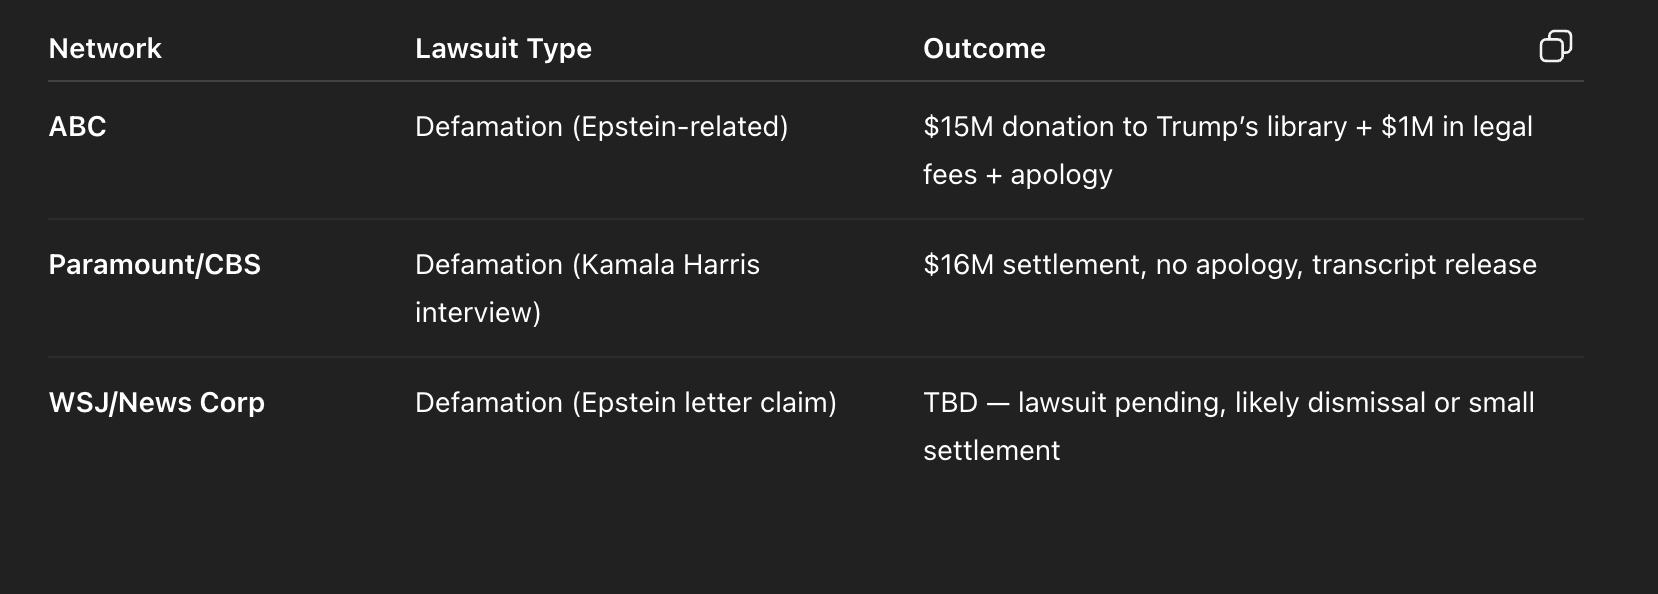Click the WSJ/News Corp network cell
This screenshot has width=1658, height=594.
(157, 403)
